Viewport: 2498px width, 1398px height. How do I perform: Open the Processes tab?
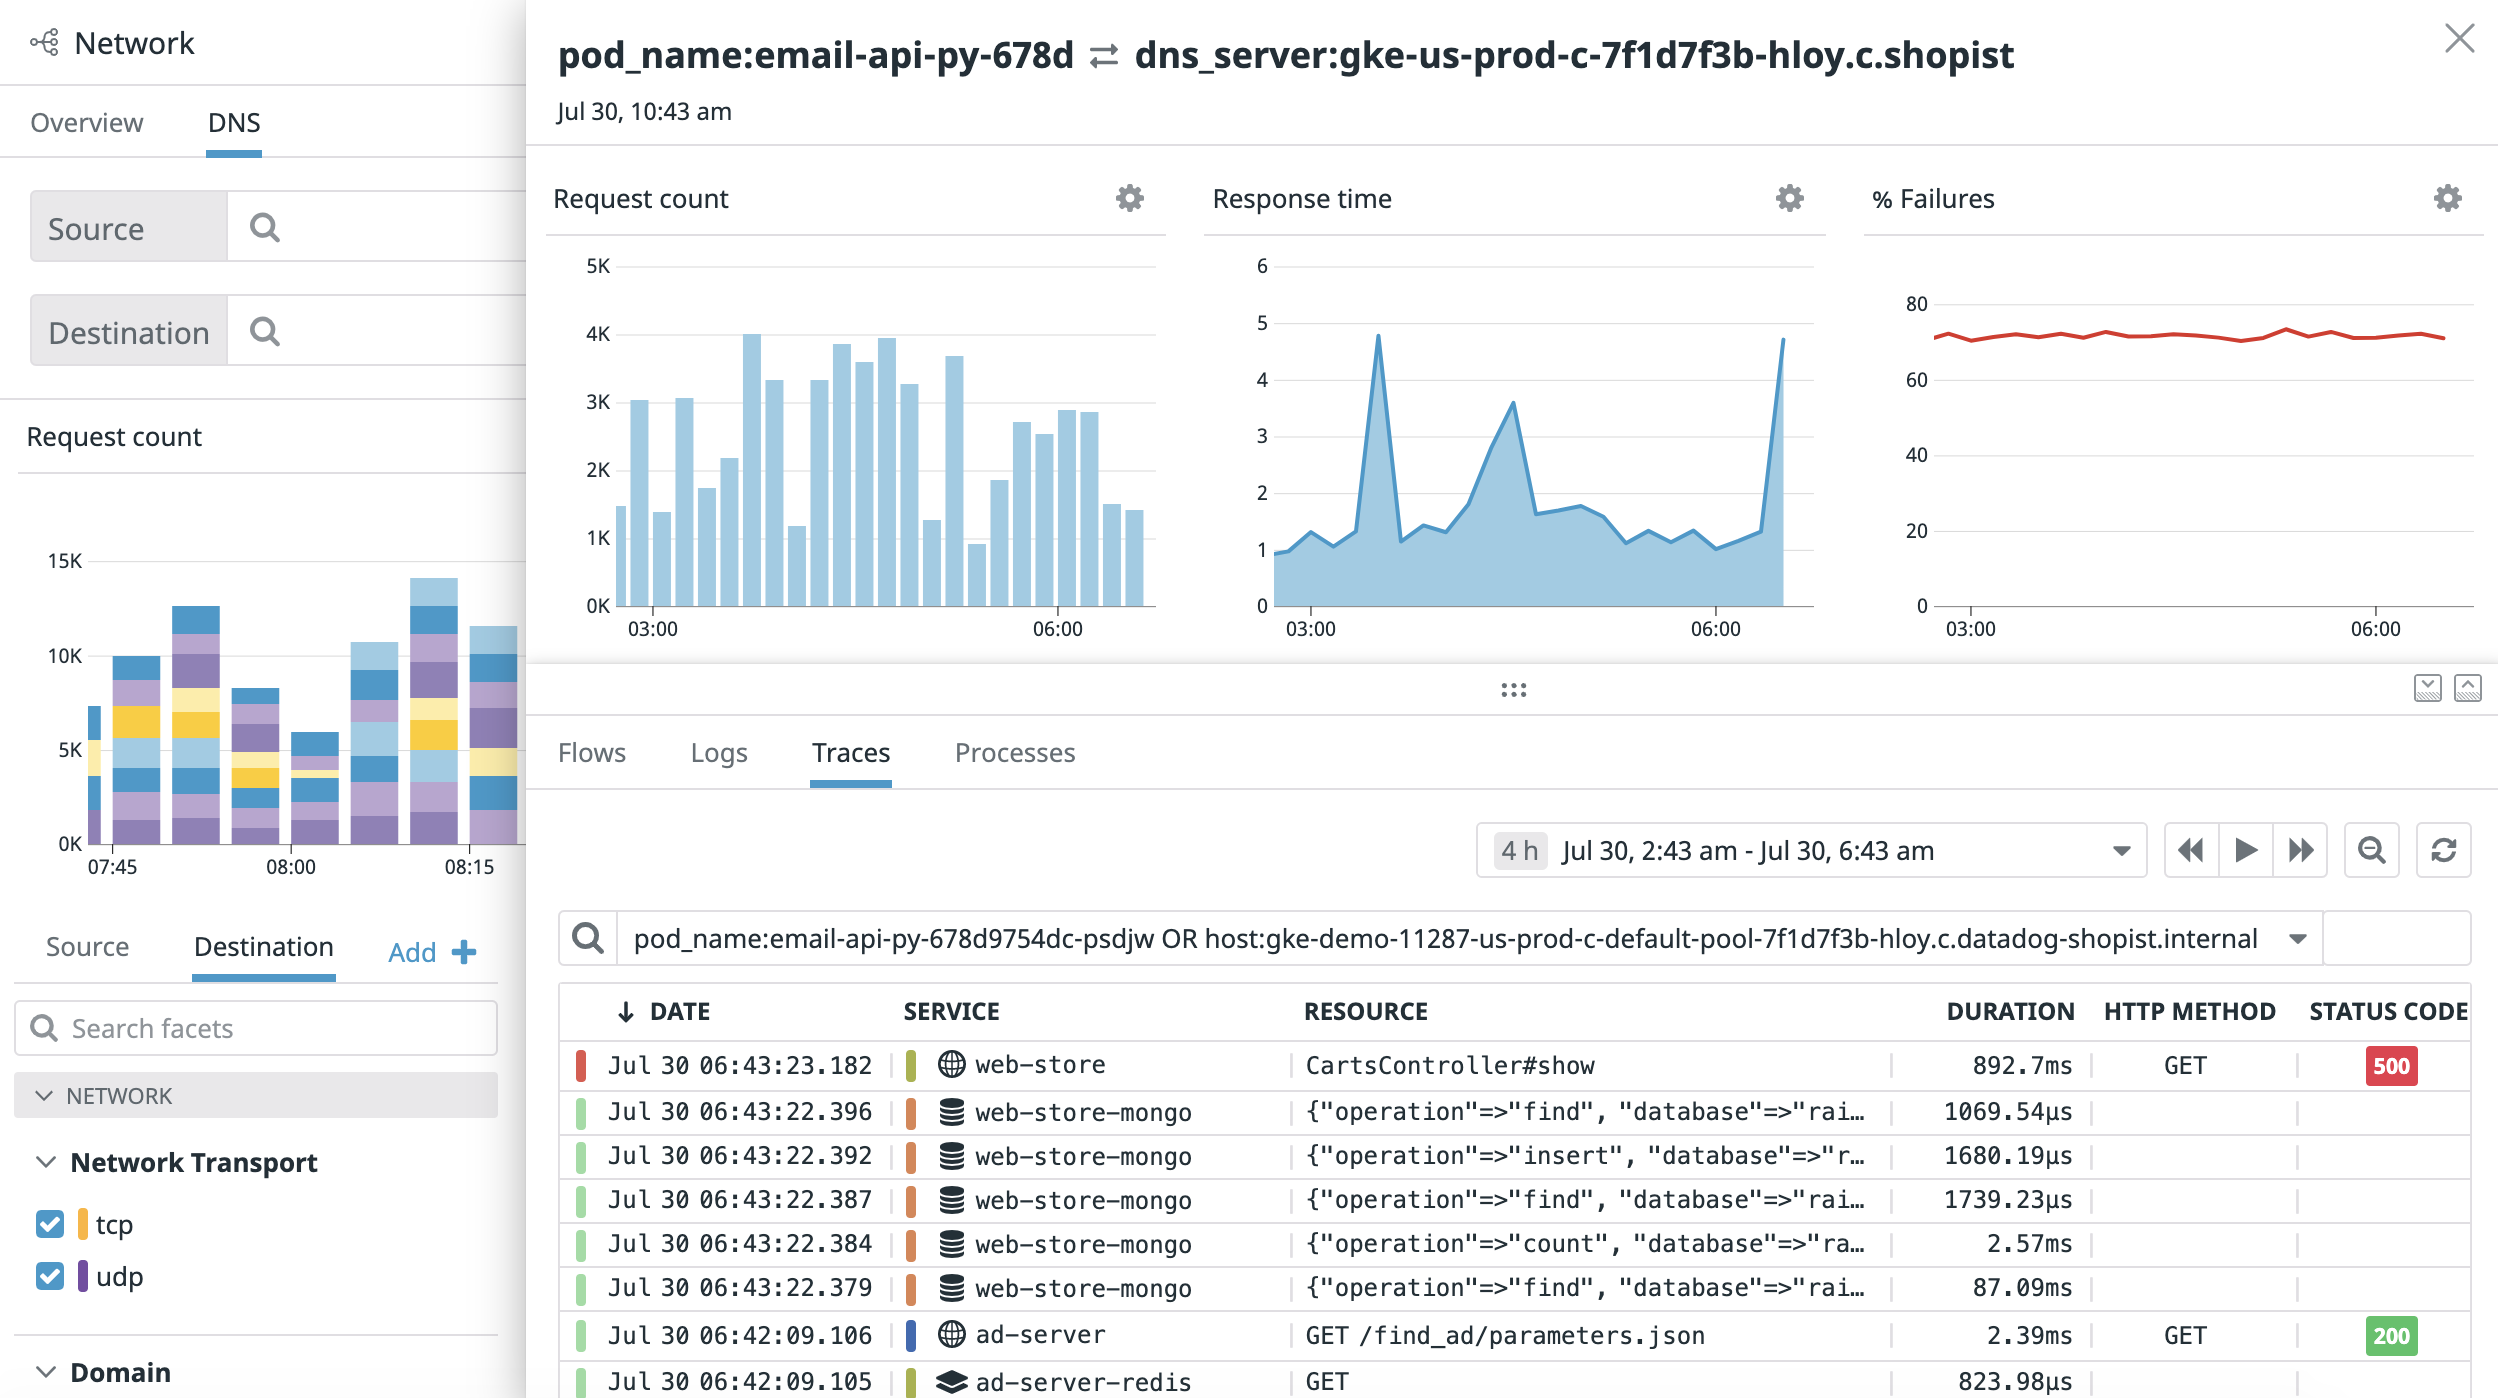click(1014, 753)
